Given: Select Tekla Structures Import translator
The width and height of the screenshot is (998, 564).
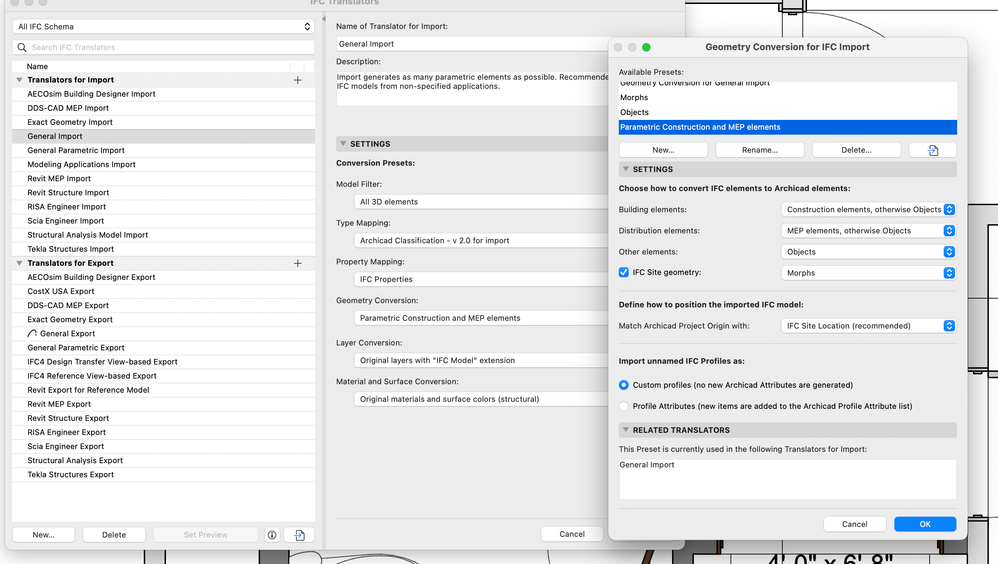Looking at the screenshot, I should 164,249.
